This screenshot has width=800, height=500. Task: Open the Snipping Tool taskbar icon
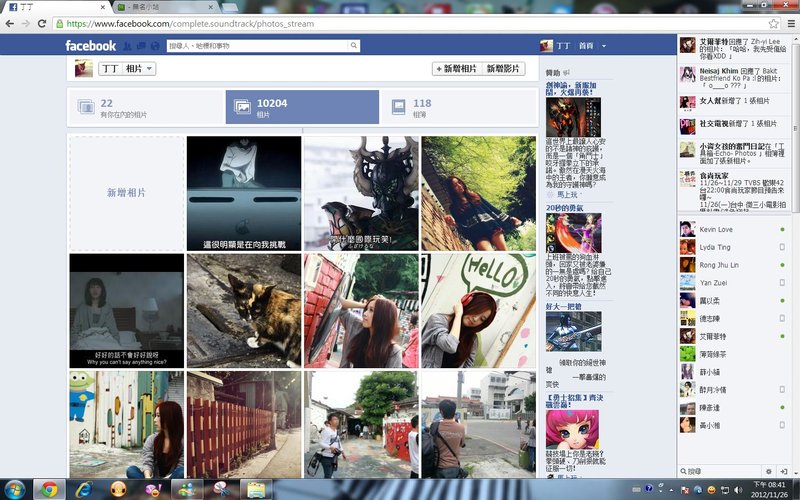(x=221, y=490)
